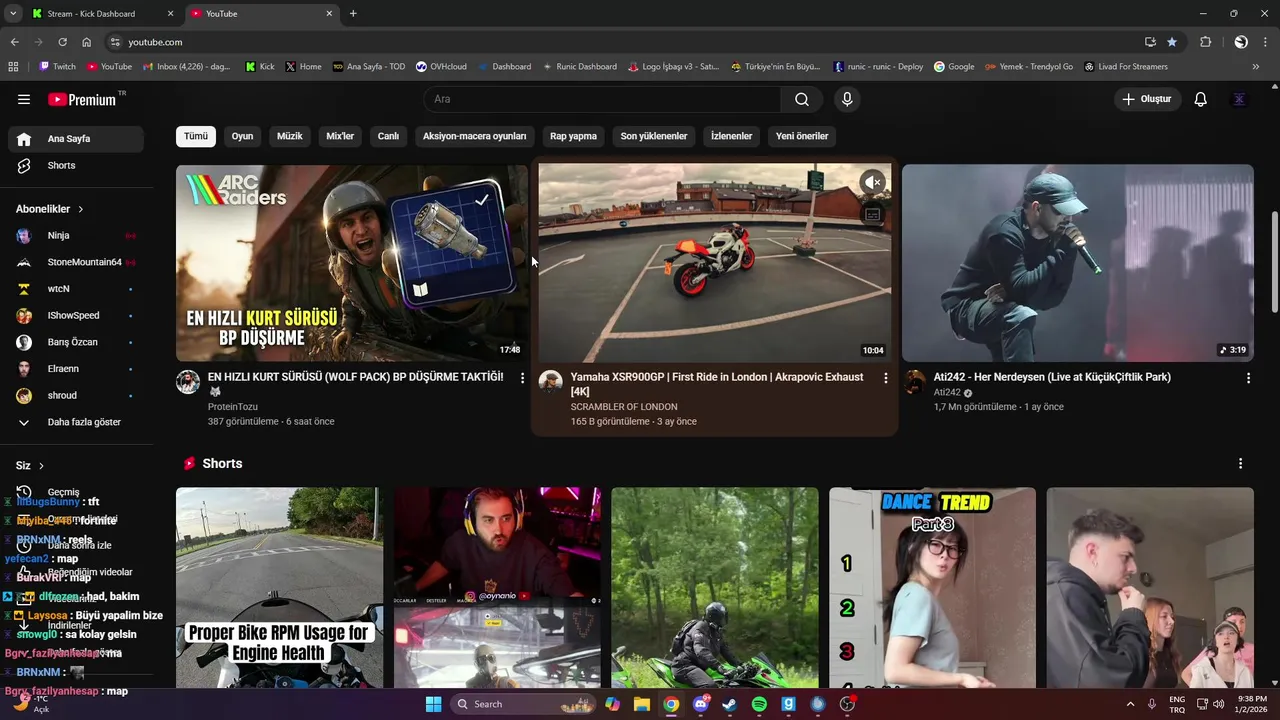Click the Oluştur create button

(1147, 99)
